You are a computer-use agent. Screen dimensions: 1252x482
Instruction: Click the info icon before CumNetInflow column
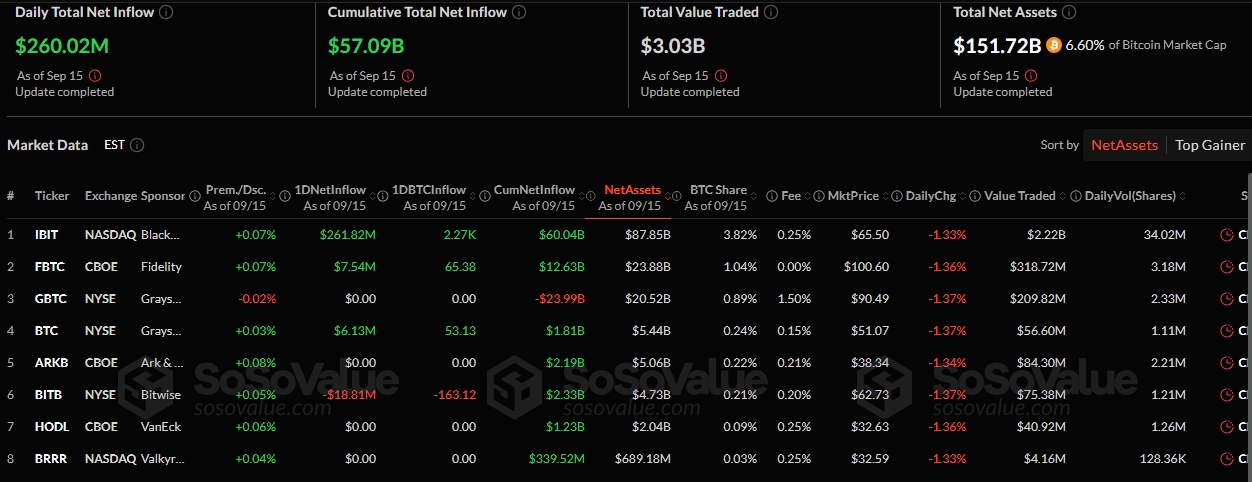484,196
